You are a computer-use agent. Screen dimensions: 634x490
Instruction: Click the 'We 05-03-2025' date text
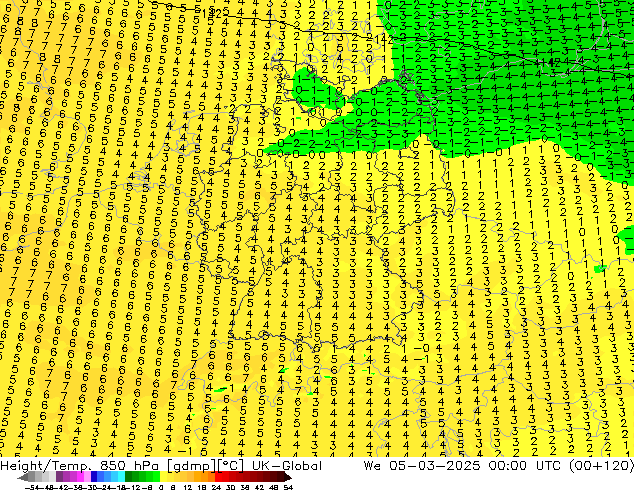(422, 466)
